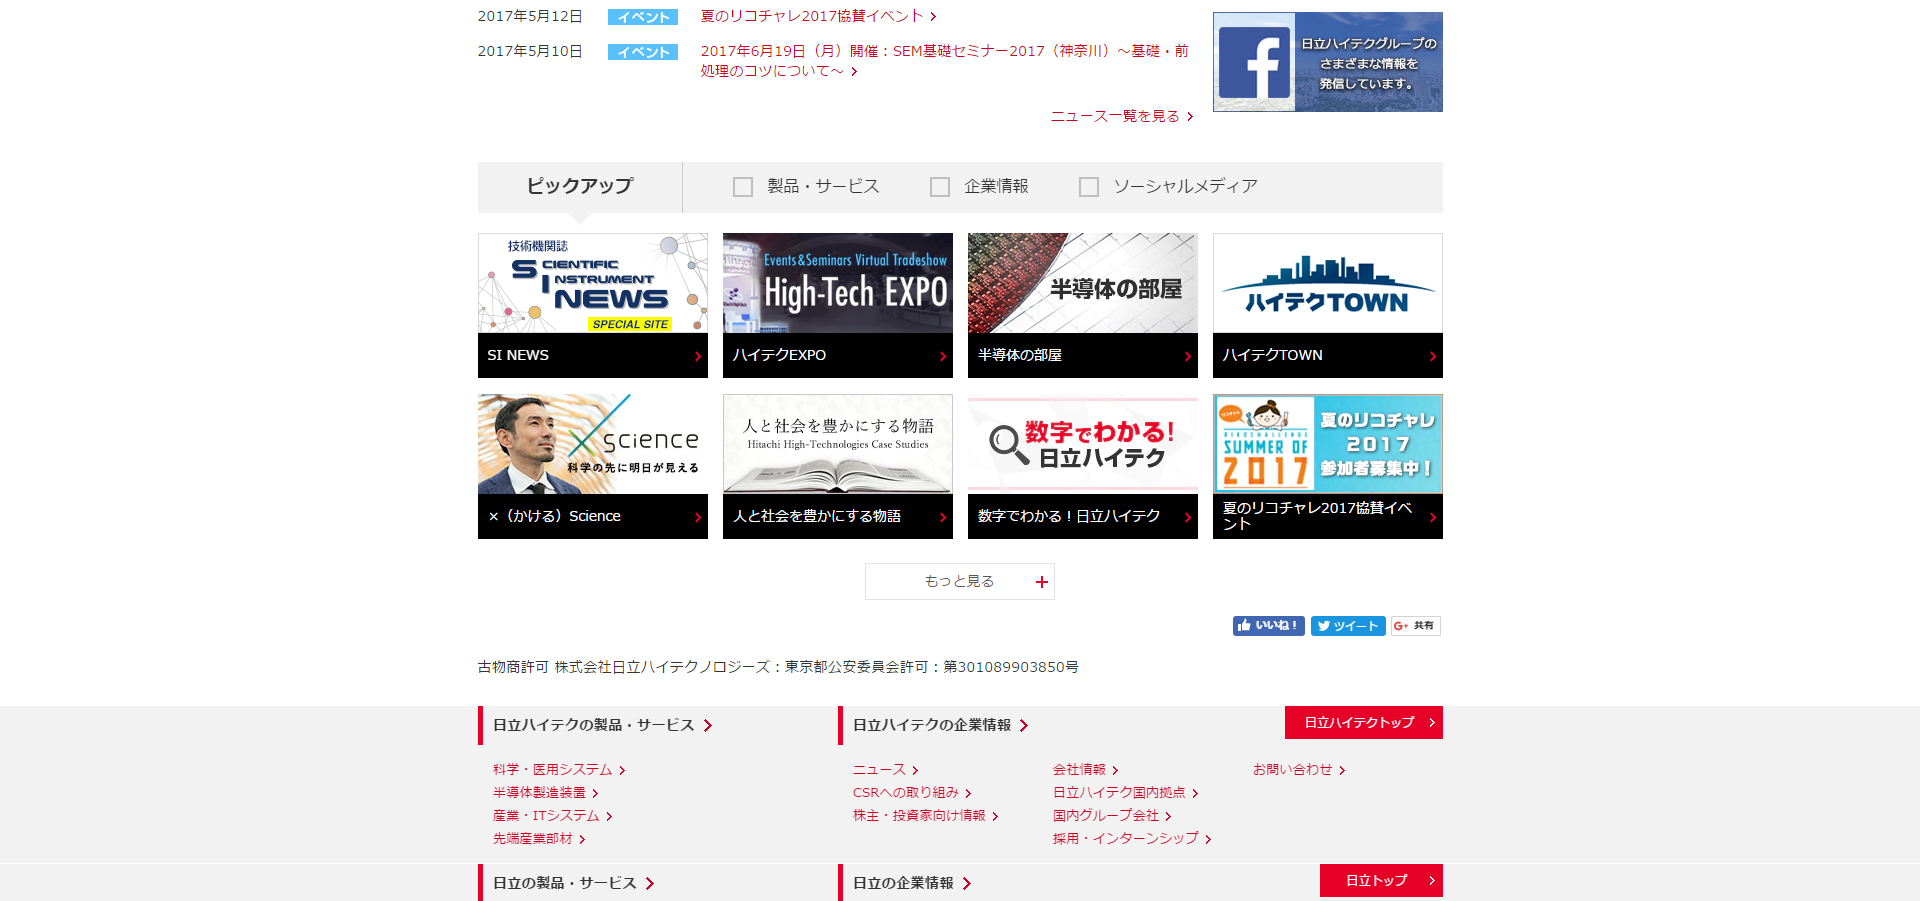Open ハイテクTOWN via its arrow icon

pos(1433,355)
